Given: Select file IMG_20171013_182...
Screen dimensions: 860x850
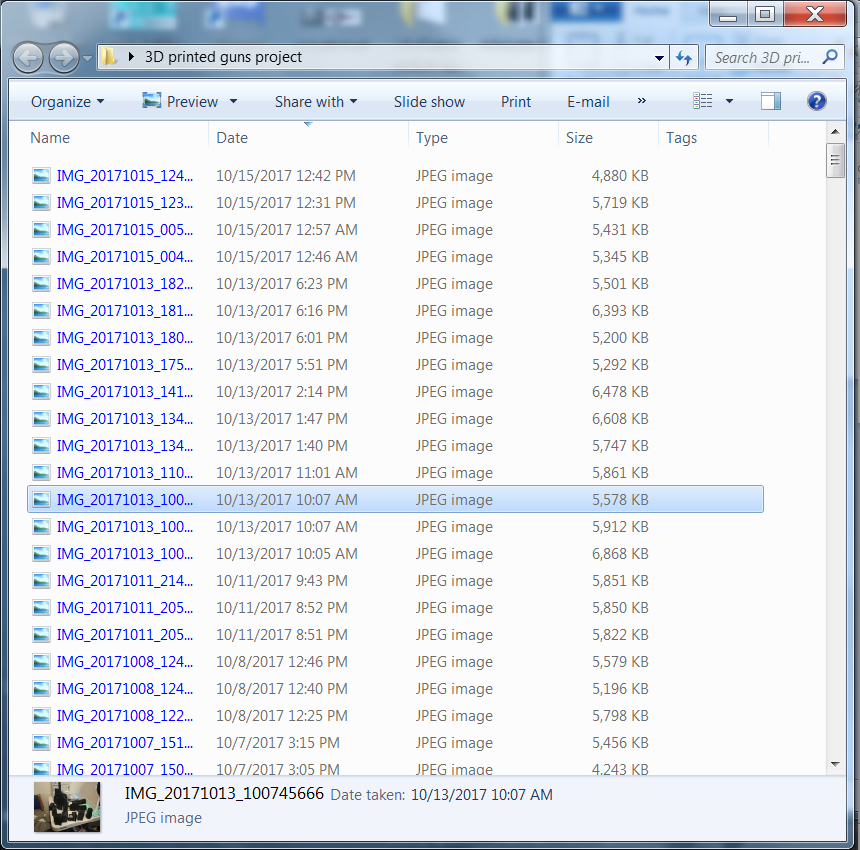Looking at the screenshot, I should 395,284.
